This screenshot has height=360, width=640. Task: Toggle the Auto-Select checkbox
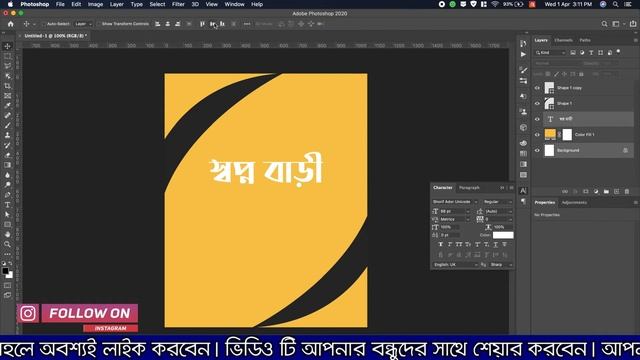point(44,24)
